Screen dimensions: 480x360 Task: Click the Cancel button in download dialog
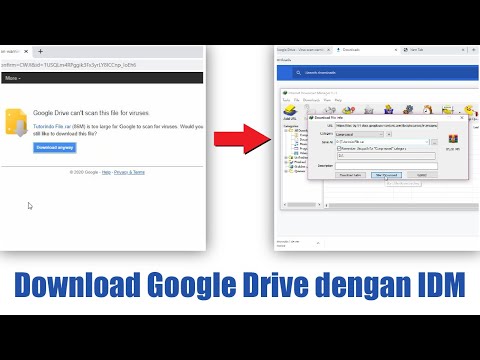tap(422, 175)
